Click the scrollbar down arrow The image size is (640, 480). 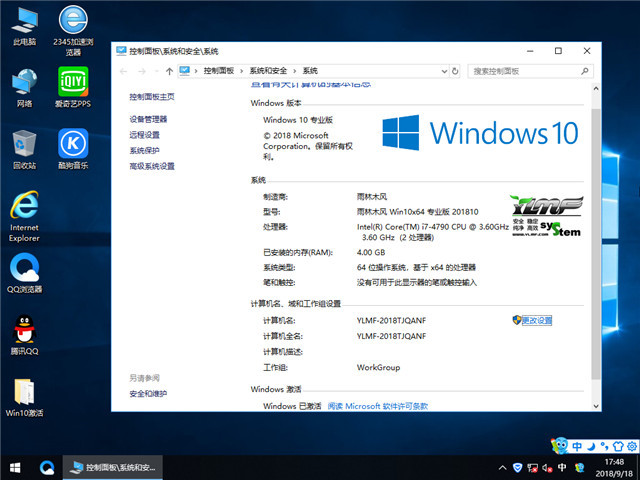(596, 406)
